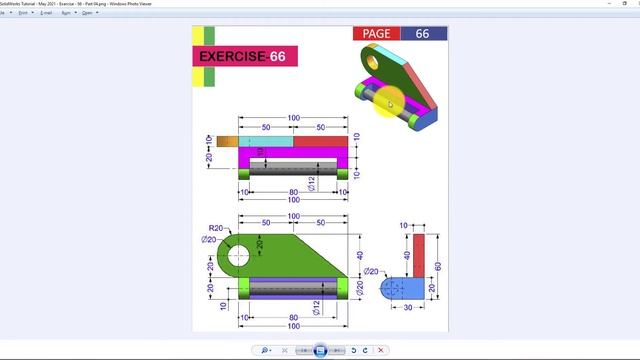Open the magnifier zoom control

point(266,350)
